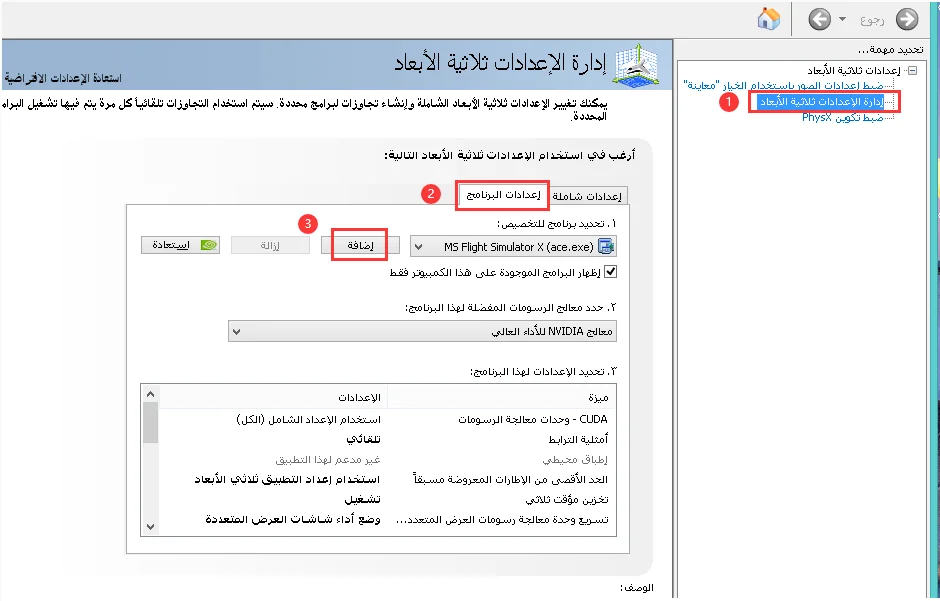Viewport: 940px width, 601px height.
Task: Click the استعادة button
Action: click(180, 245)
